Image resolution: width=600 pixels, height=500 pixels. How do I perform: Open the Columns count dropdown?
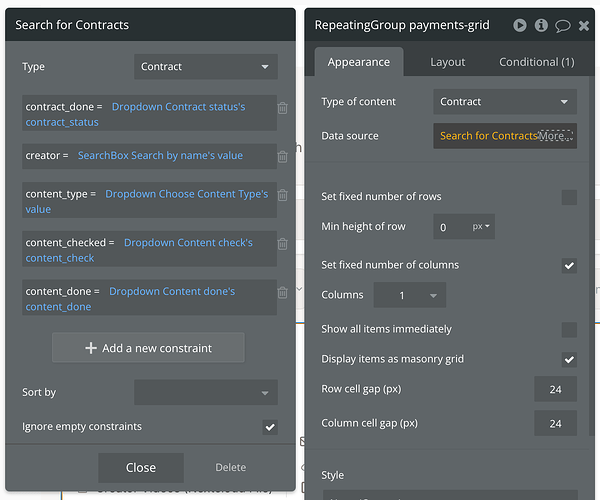tap(409, 296)
